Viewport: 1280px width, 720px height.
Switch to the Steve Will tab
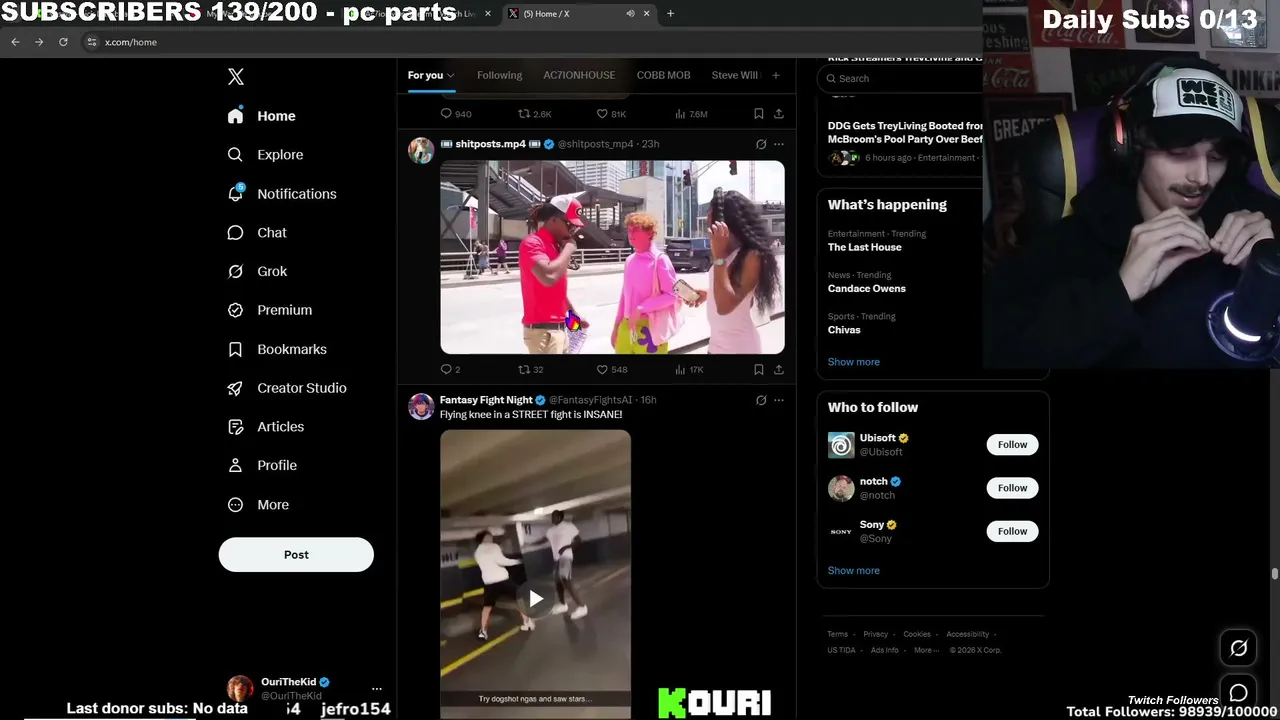click(x=735, y=75)
